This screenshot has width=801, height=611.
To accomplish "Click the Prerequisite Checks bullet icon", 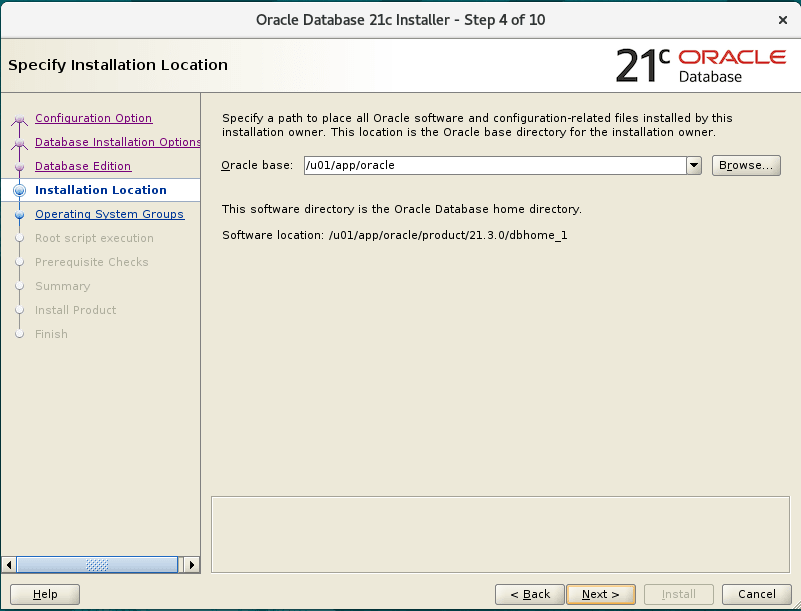I will [19, 262].
